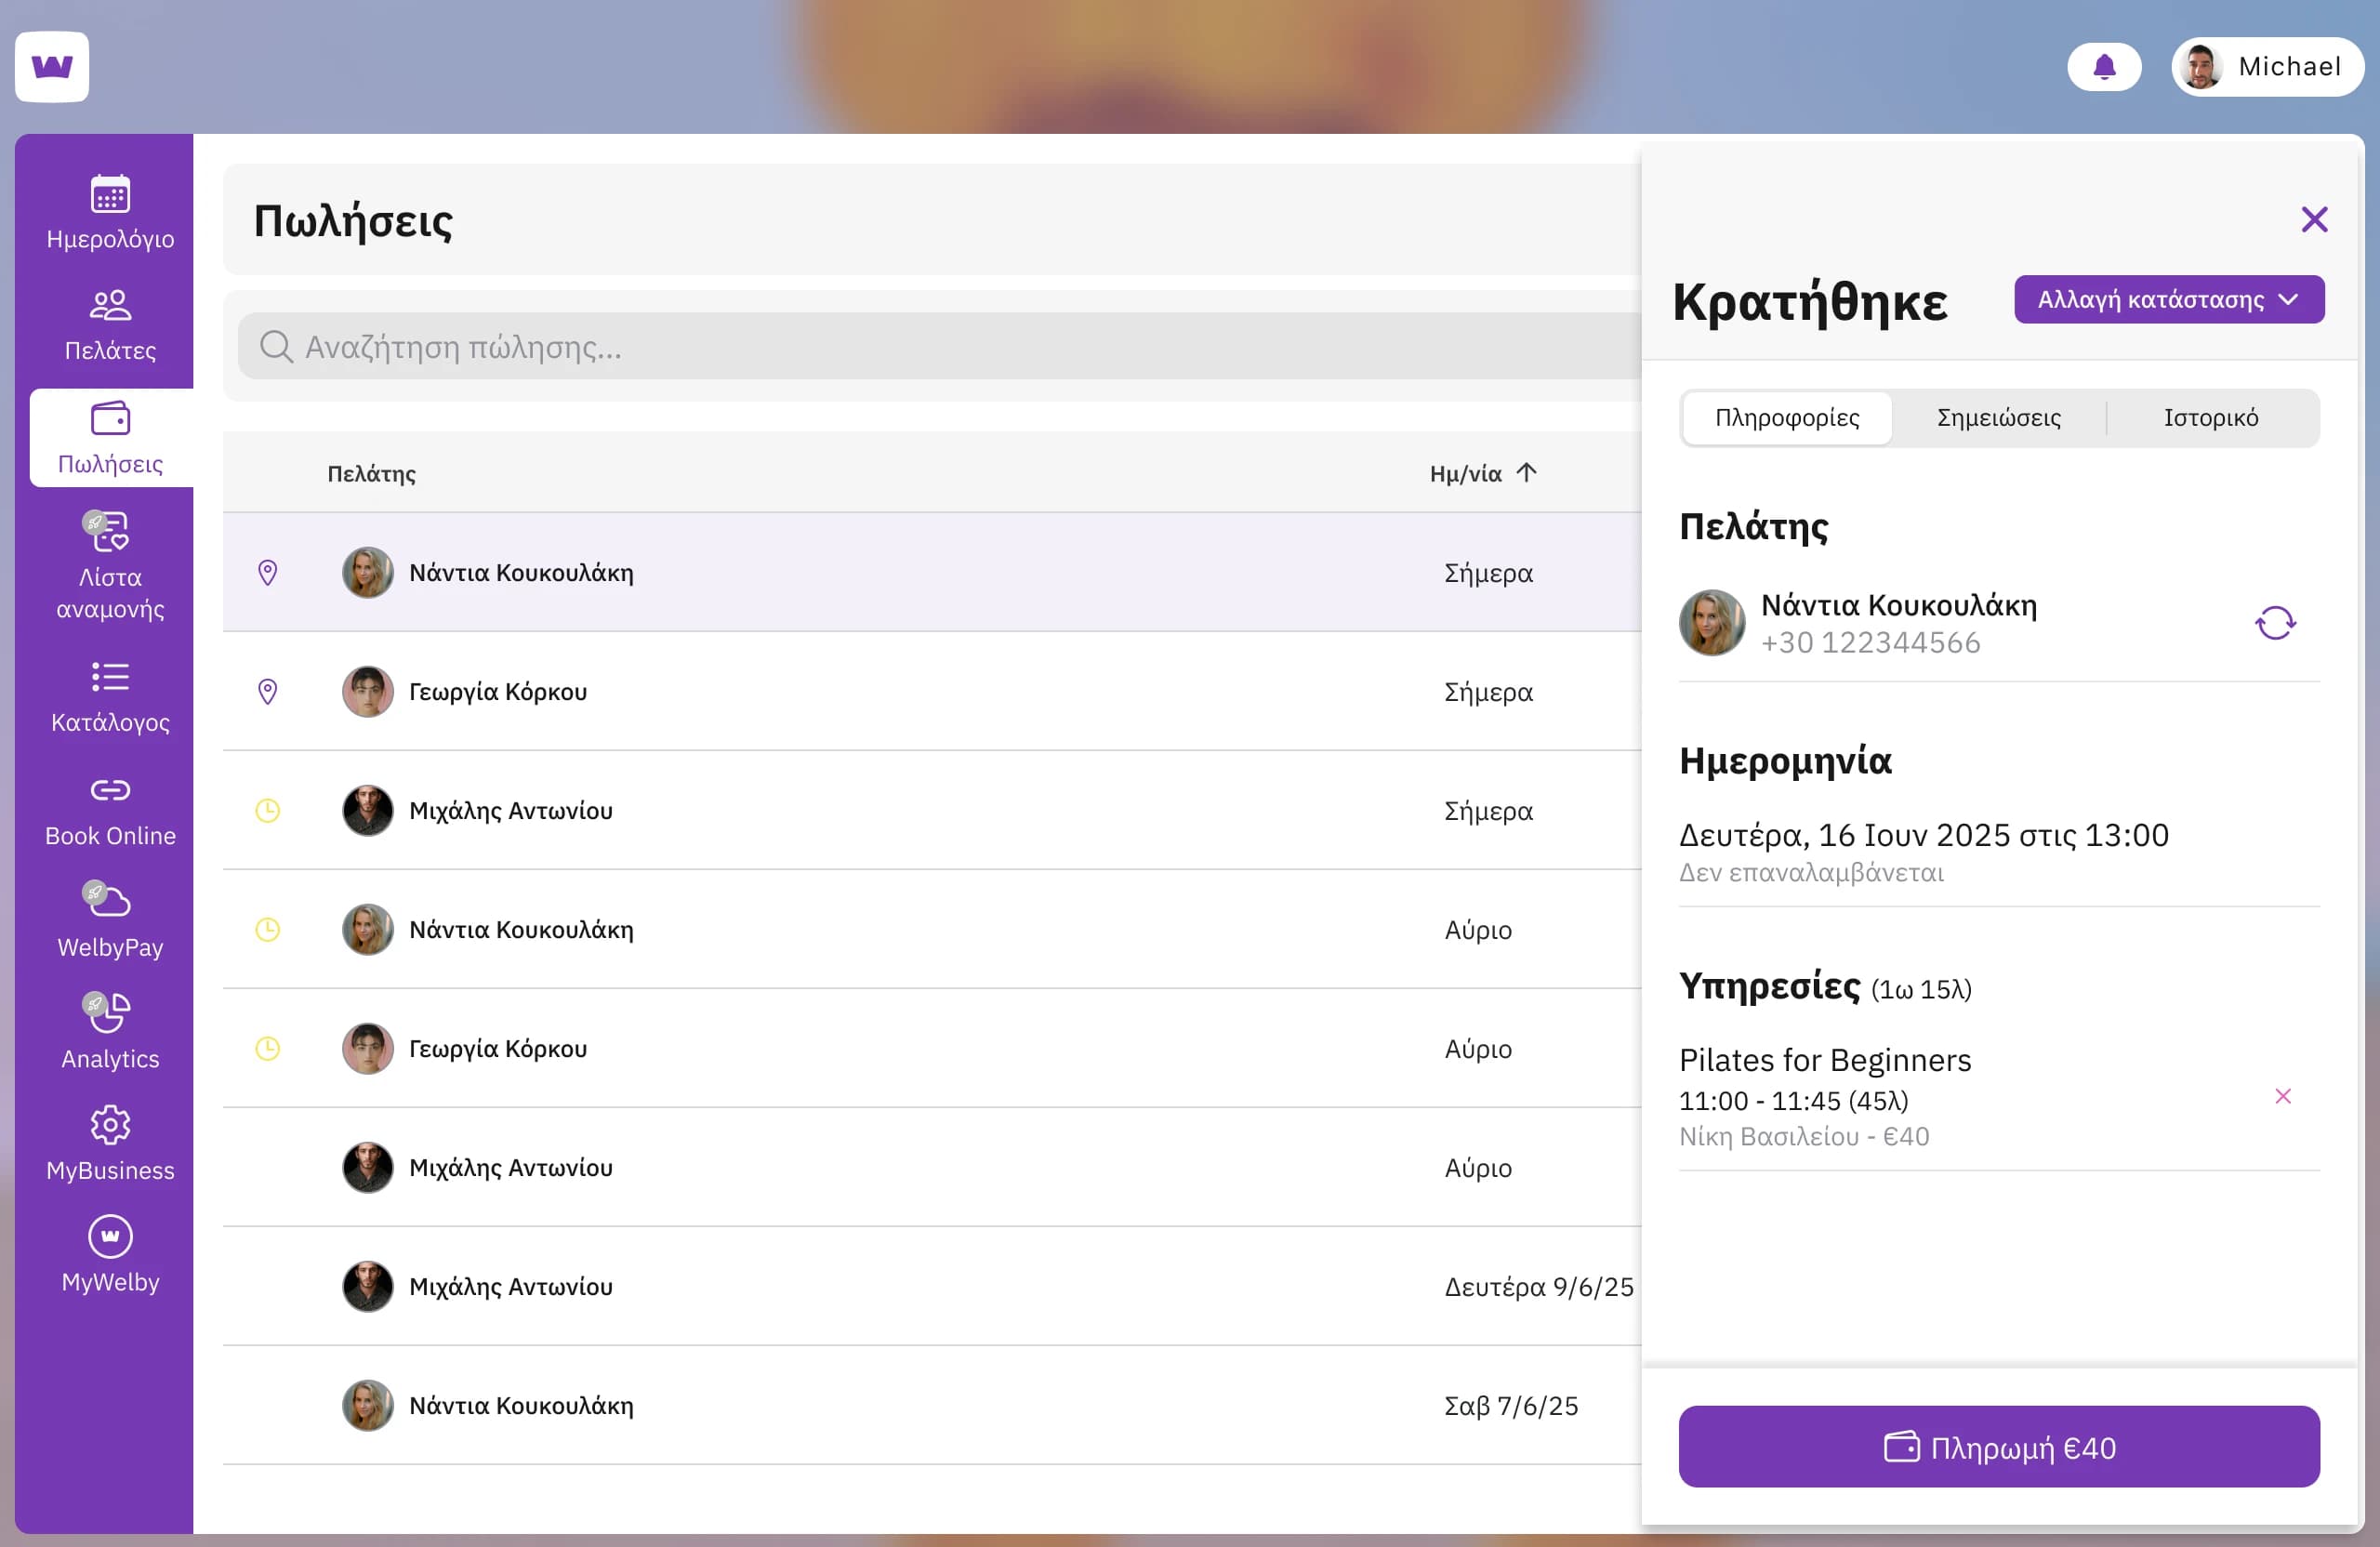The width and height of the screenshot is (2380, 1547).
Task: Click the date Δευτέρα, 16 Ιουν 2025 text
Action: point(1923,835)
